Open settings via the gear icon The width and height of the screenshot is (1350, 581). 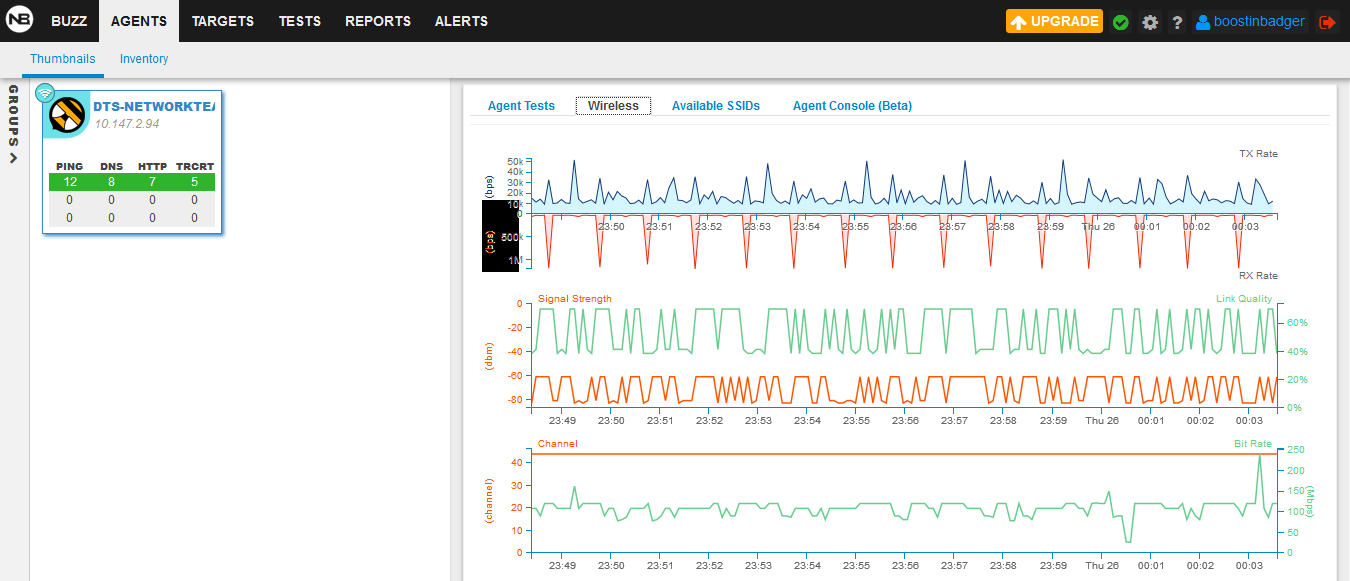coord(1150,22)
